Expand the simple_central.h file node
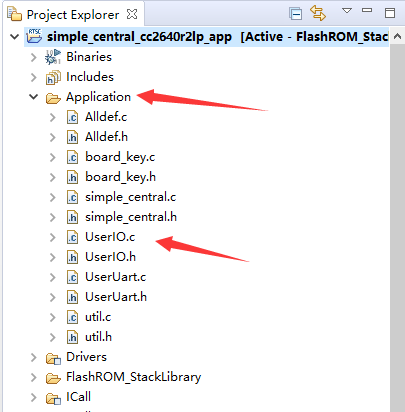405x412 pixels. click(53, 217)
